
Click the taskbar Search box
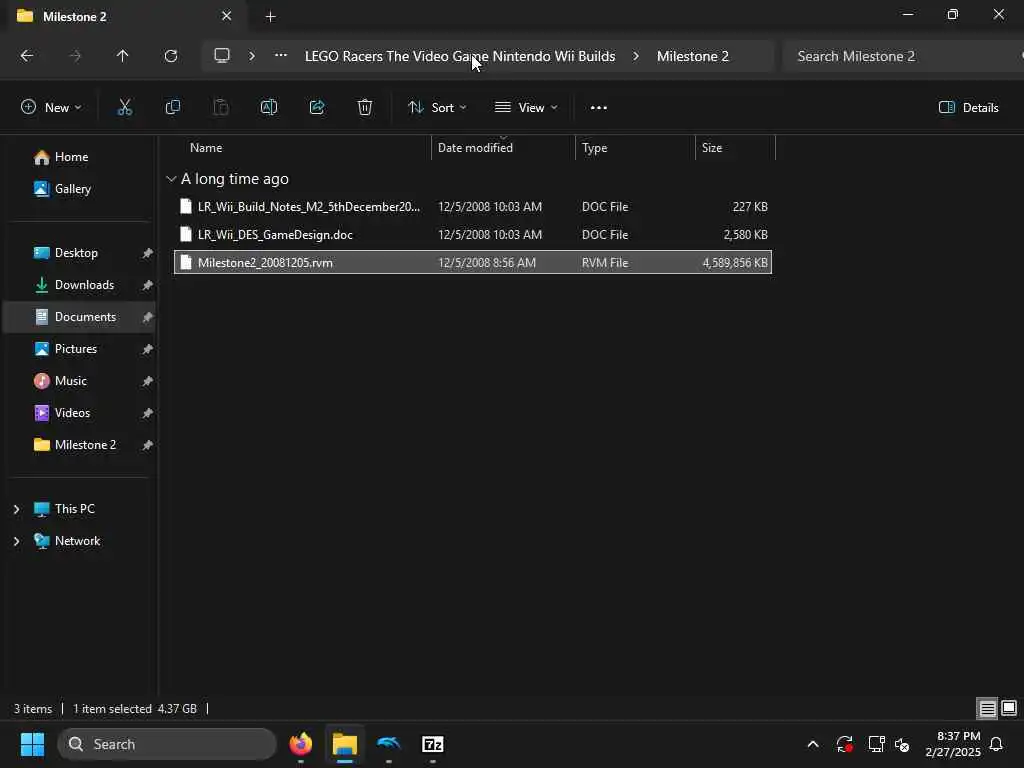pyautogui.click(x=167, y=744)
